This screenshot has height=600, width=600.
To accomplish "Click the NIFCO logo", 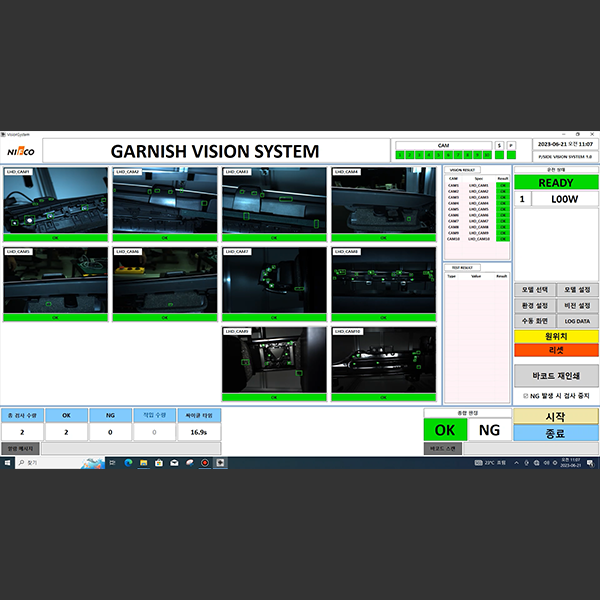I will click(x=20, y=152).
